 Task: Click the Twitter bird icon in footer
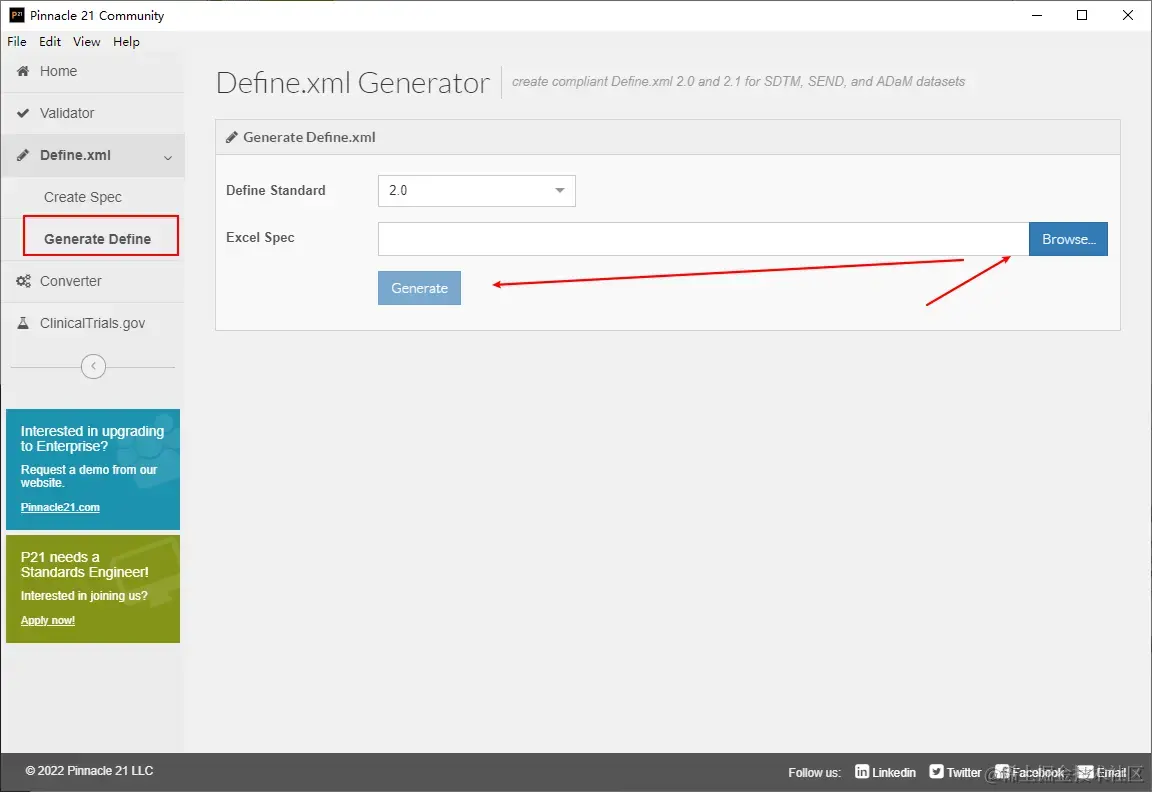pos(936,771)
